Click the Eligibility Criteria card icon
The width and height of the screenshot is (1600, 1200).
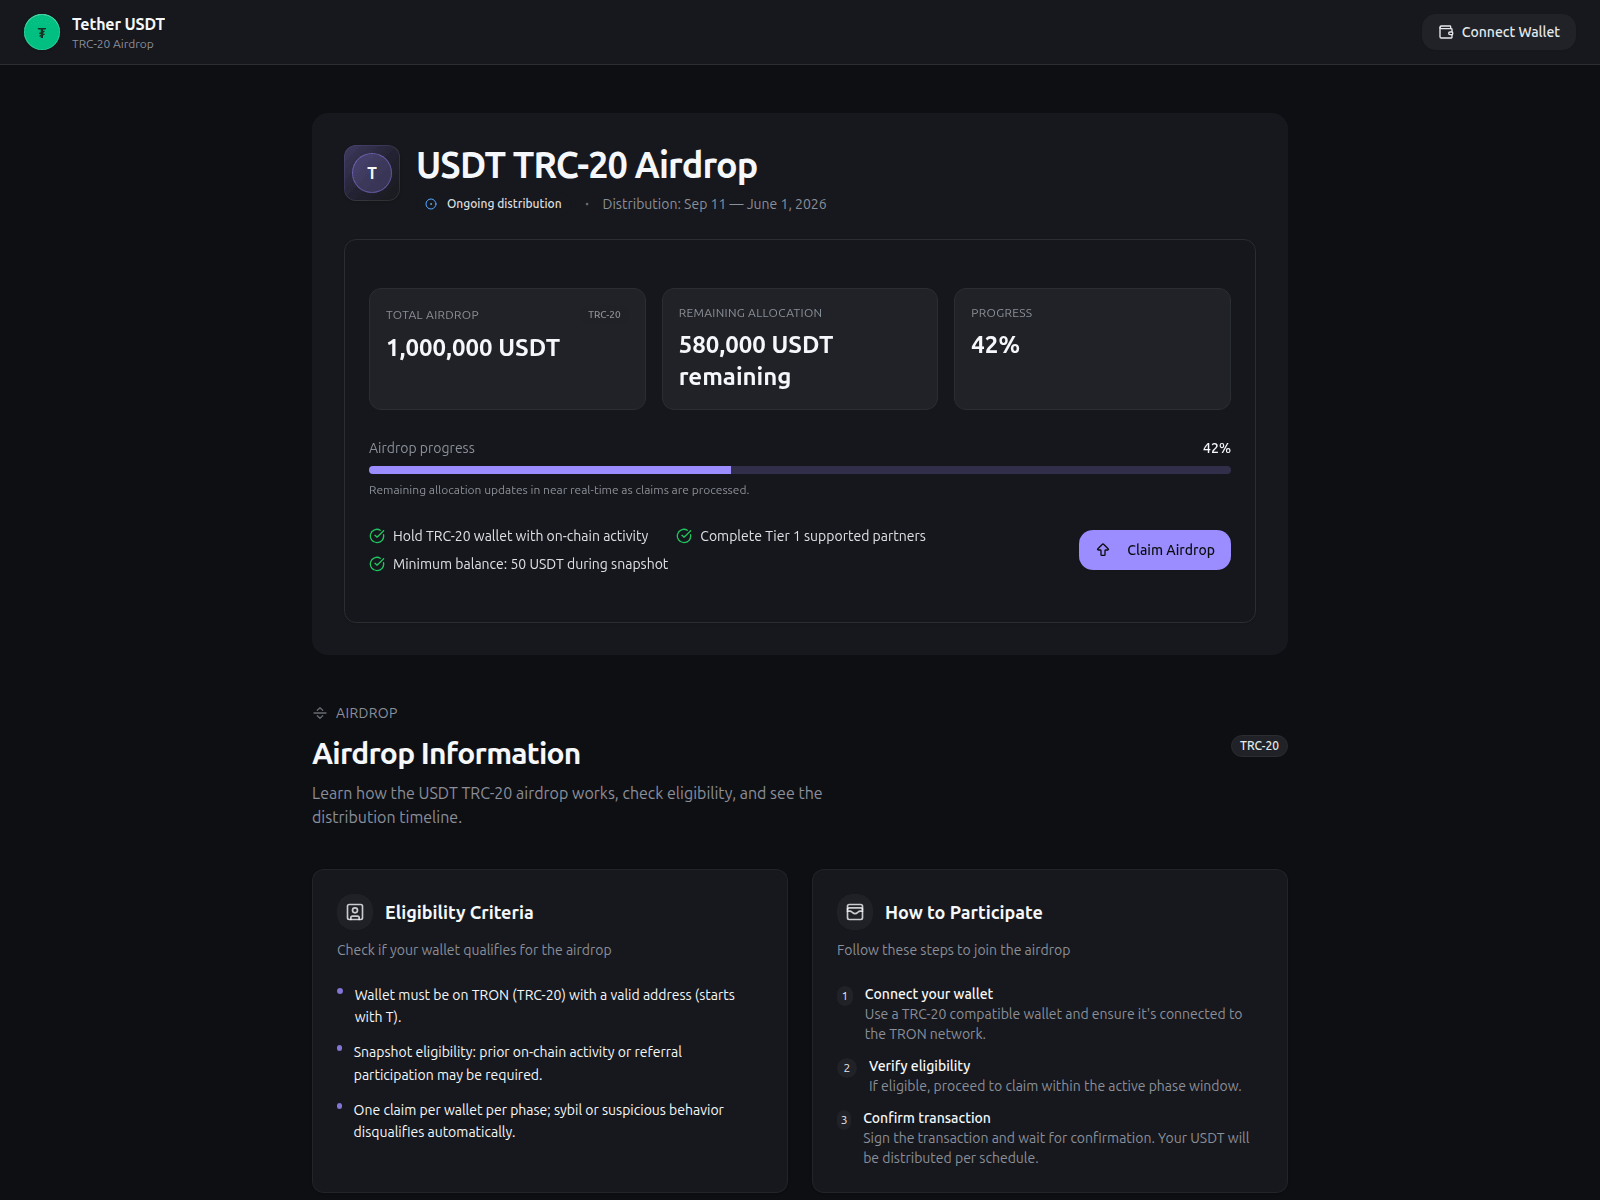point(355,912)
